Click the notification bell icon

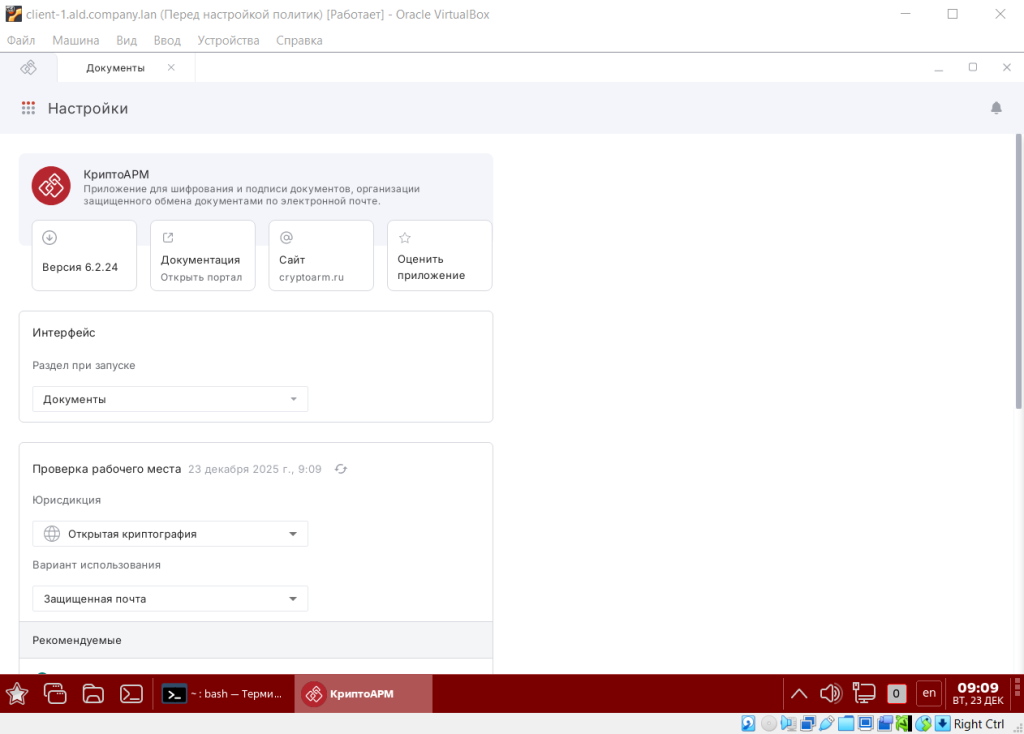click(x=996, y=108)
